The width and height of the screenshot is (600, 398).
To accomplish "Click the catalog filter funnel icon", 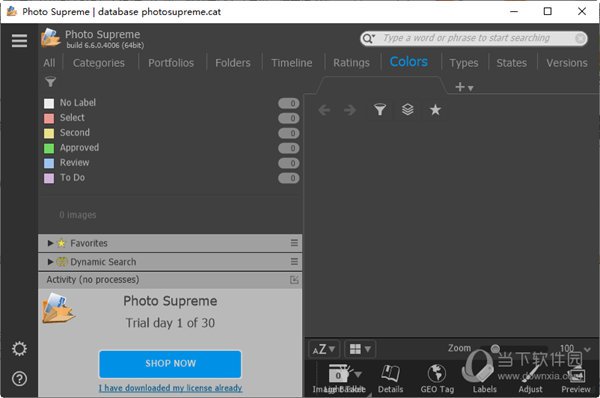I will click(51, 82).
